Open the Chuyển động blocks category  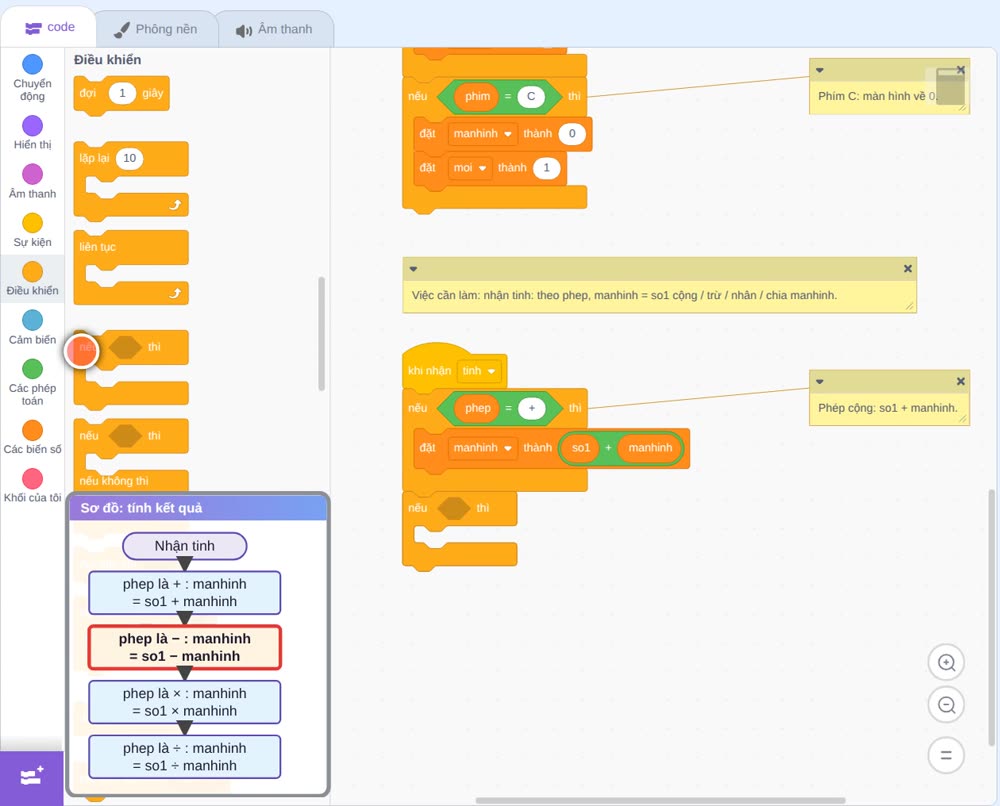pyautogui.click(x=33, y=78)
